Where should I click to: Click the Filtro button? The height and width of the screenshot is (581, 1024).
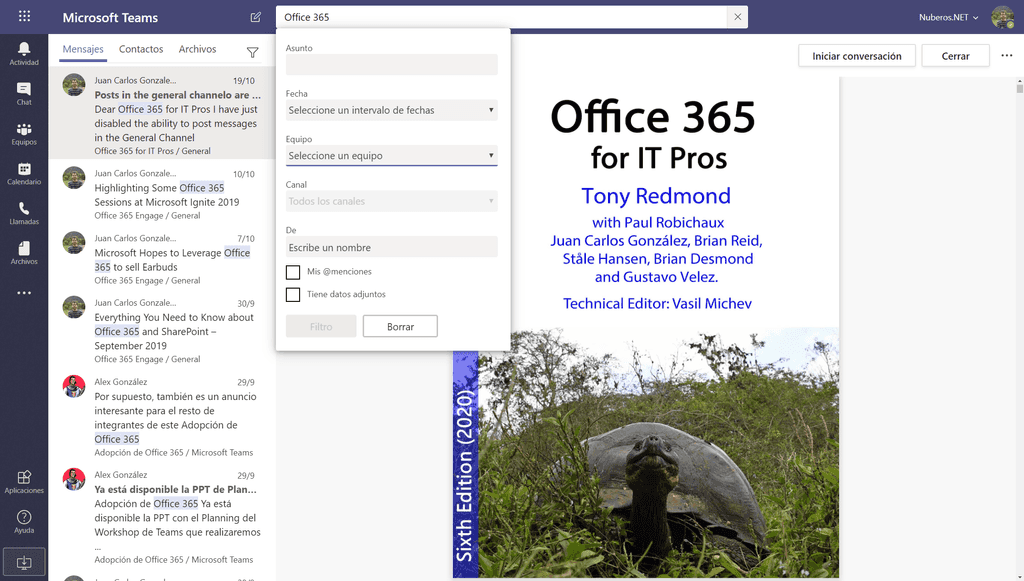(x=321, y=326)
